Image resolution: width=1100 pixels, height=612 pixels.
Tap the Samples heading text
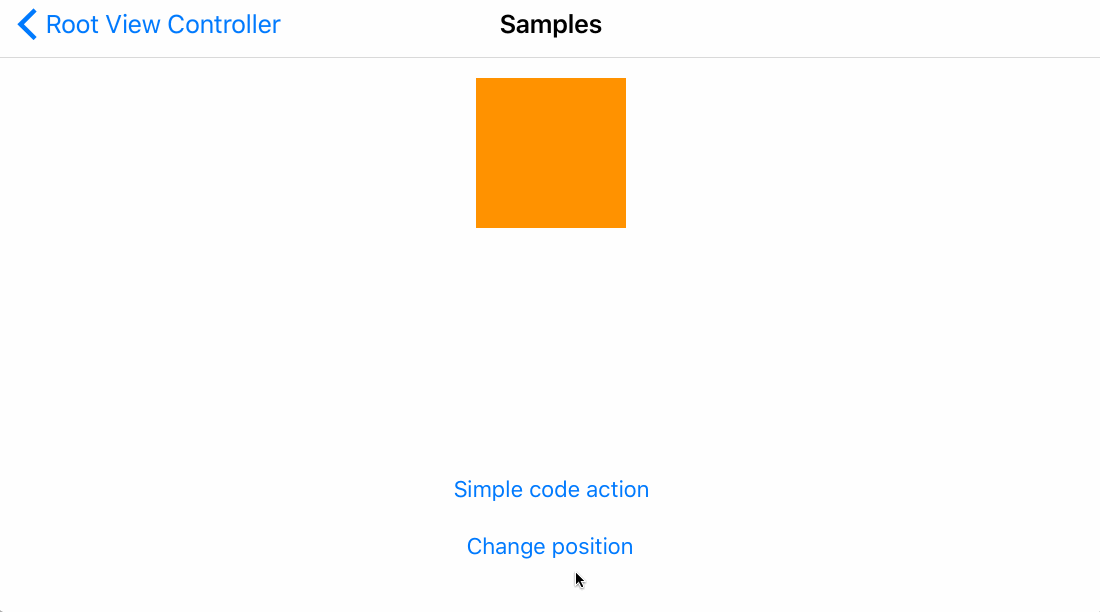click(550, 25)
